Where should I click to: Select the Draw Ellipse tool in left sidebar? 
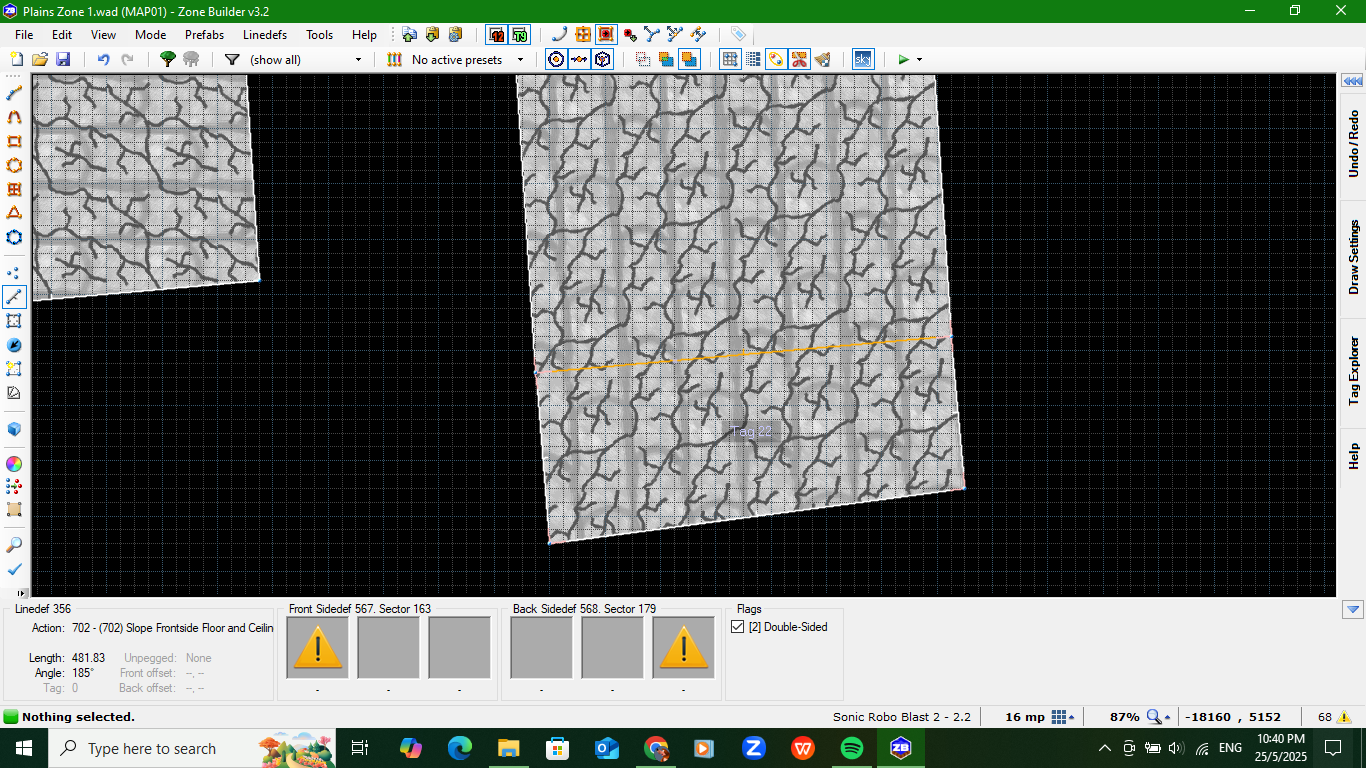[14, 165]
